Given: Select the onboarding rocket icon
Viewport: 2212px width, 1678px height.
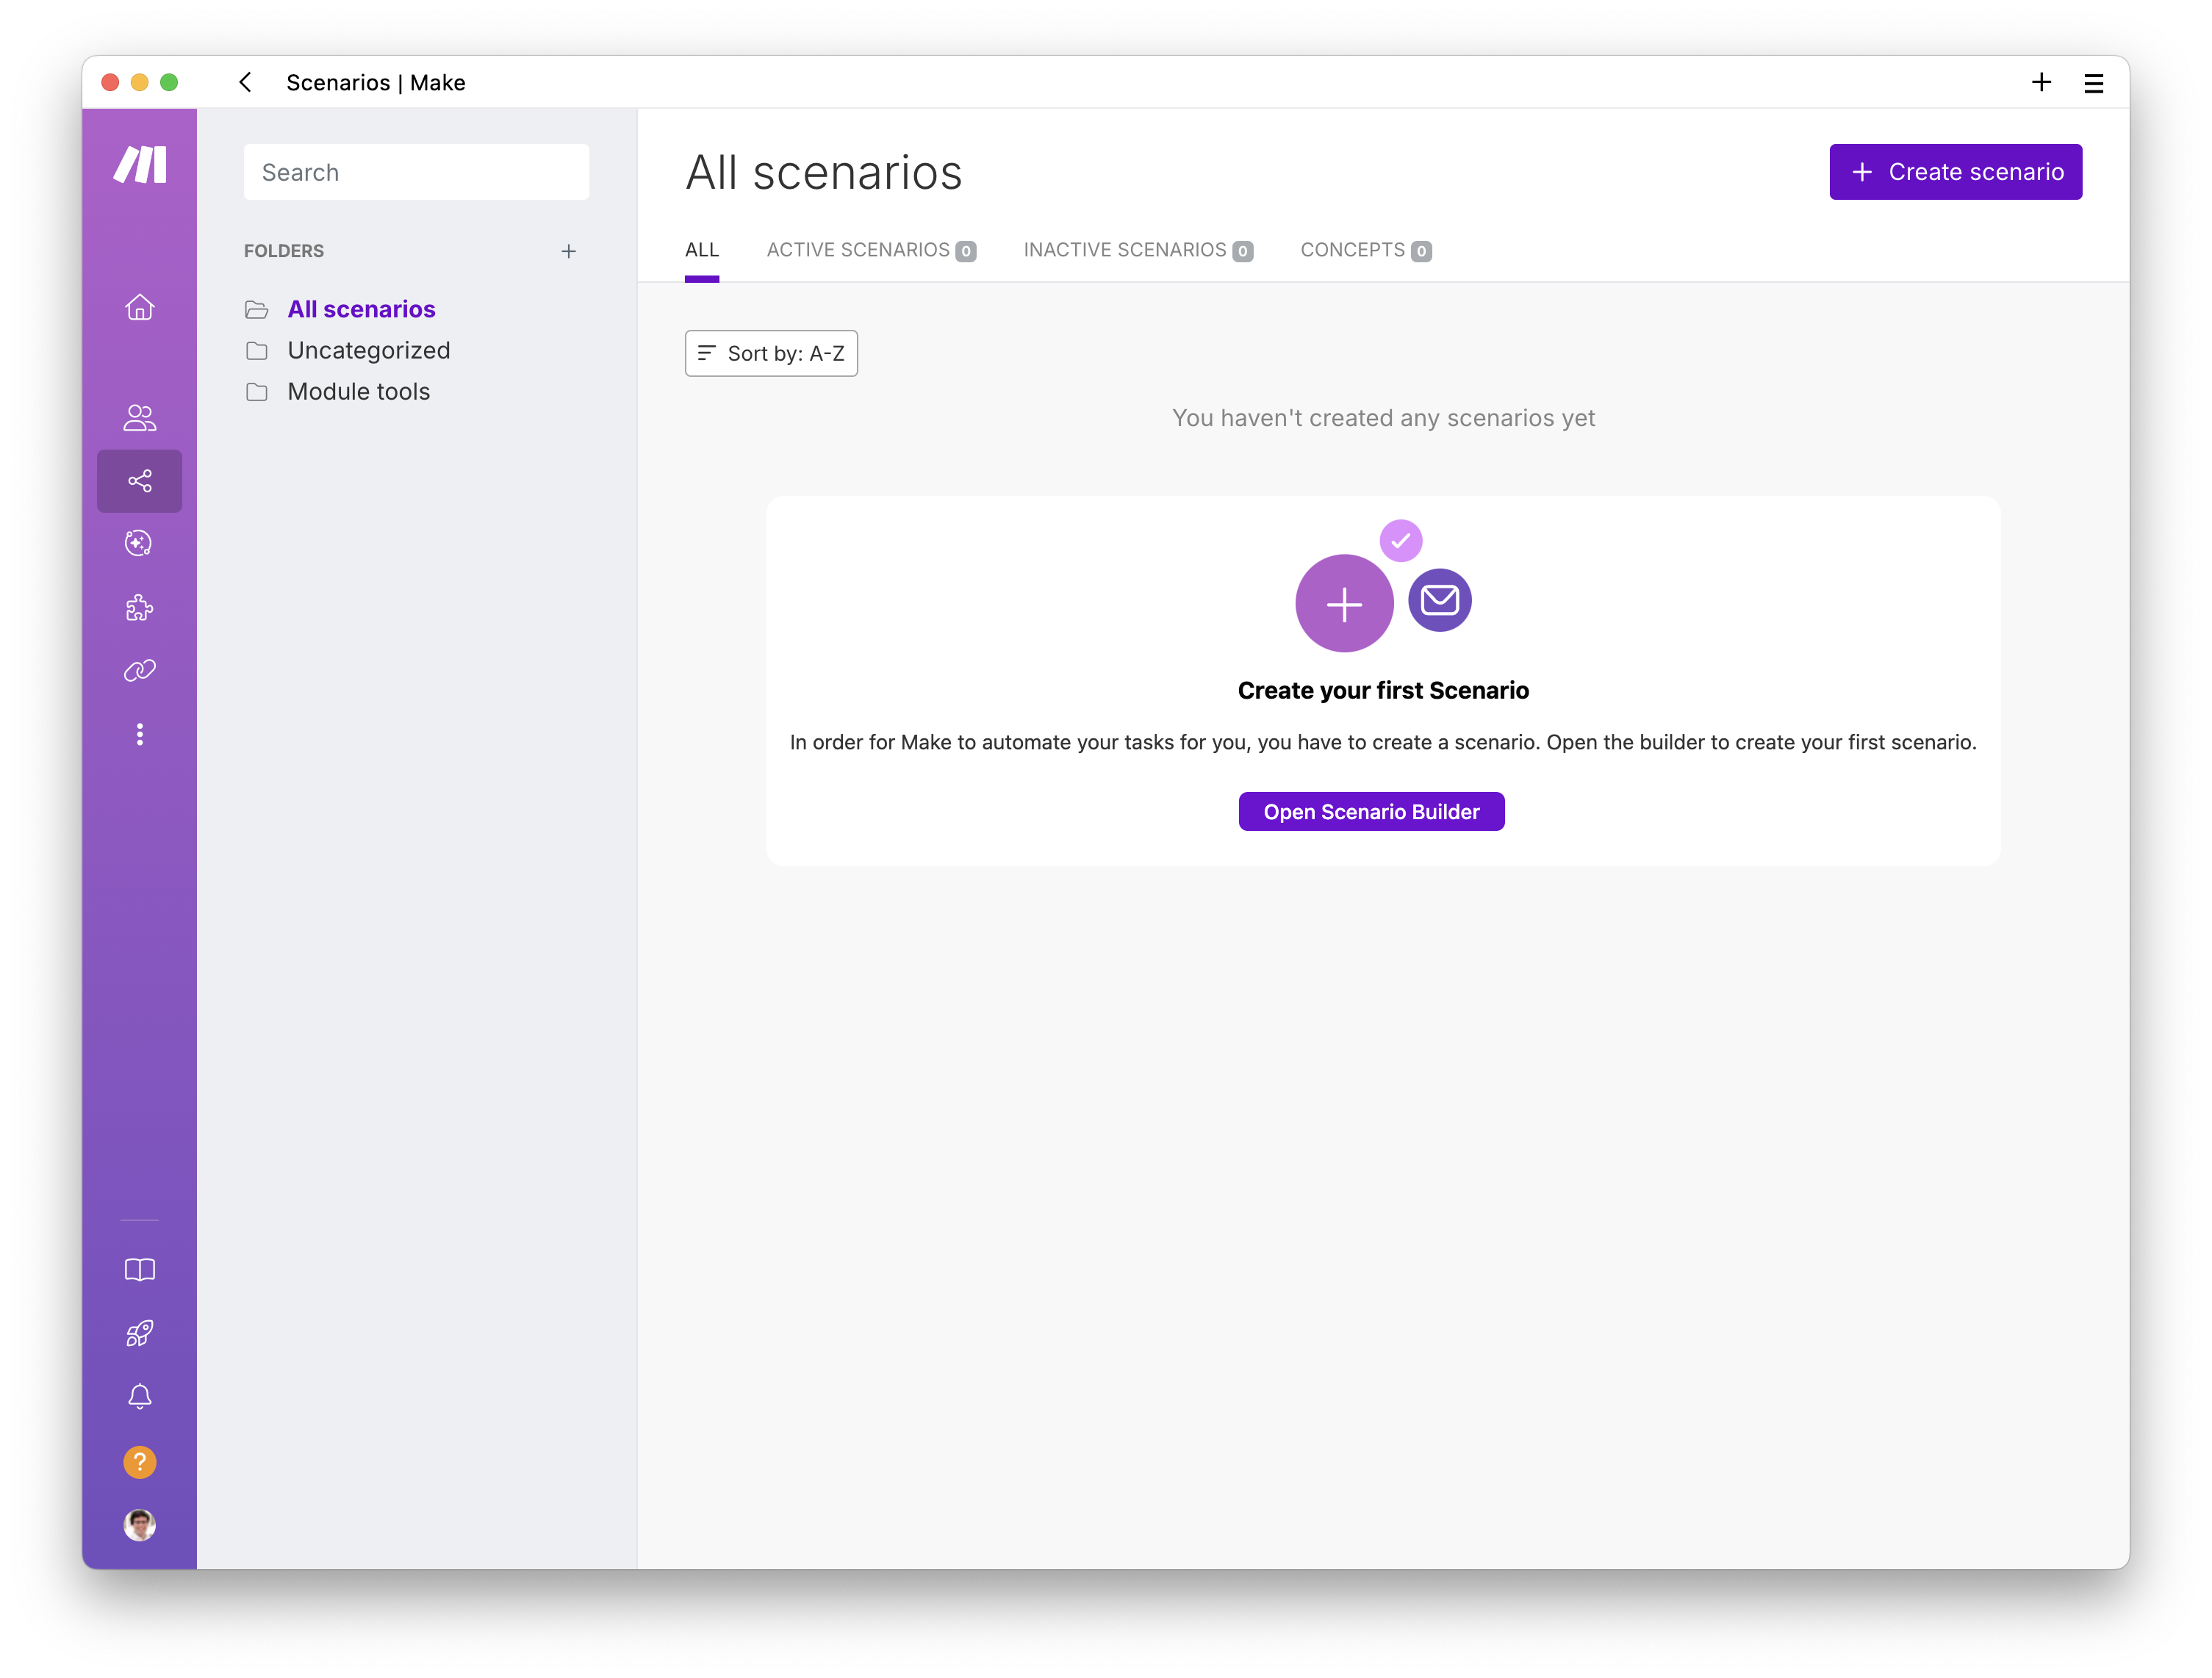Looking at the screenshot, I should tap(139, 1333).
